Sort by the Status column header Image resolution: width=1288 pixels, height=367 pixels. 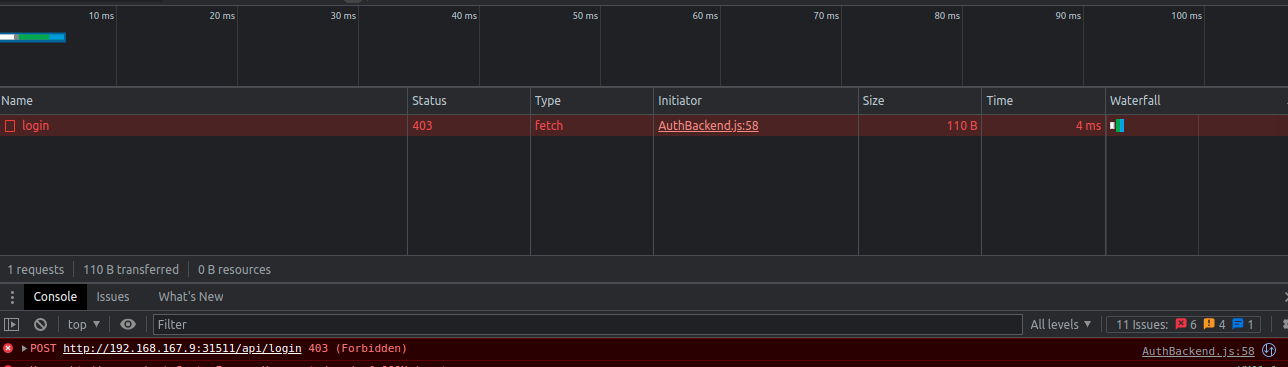[469, 101]
